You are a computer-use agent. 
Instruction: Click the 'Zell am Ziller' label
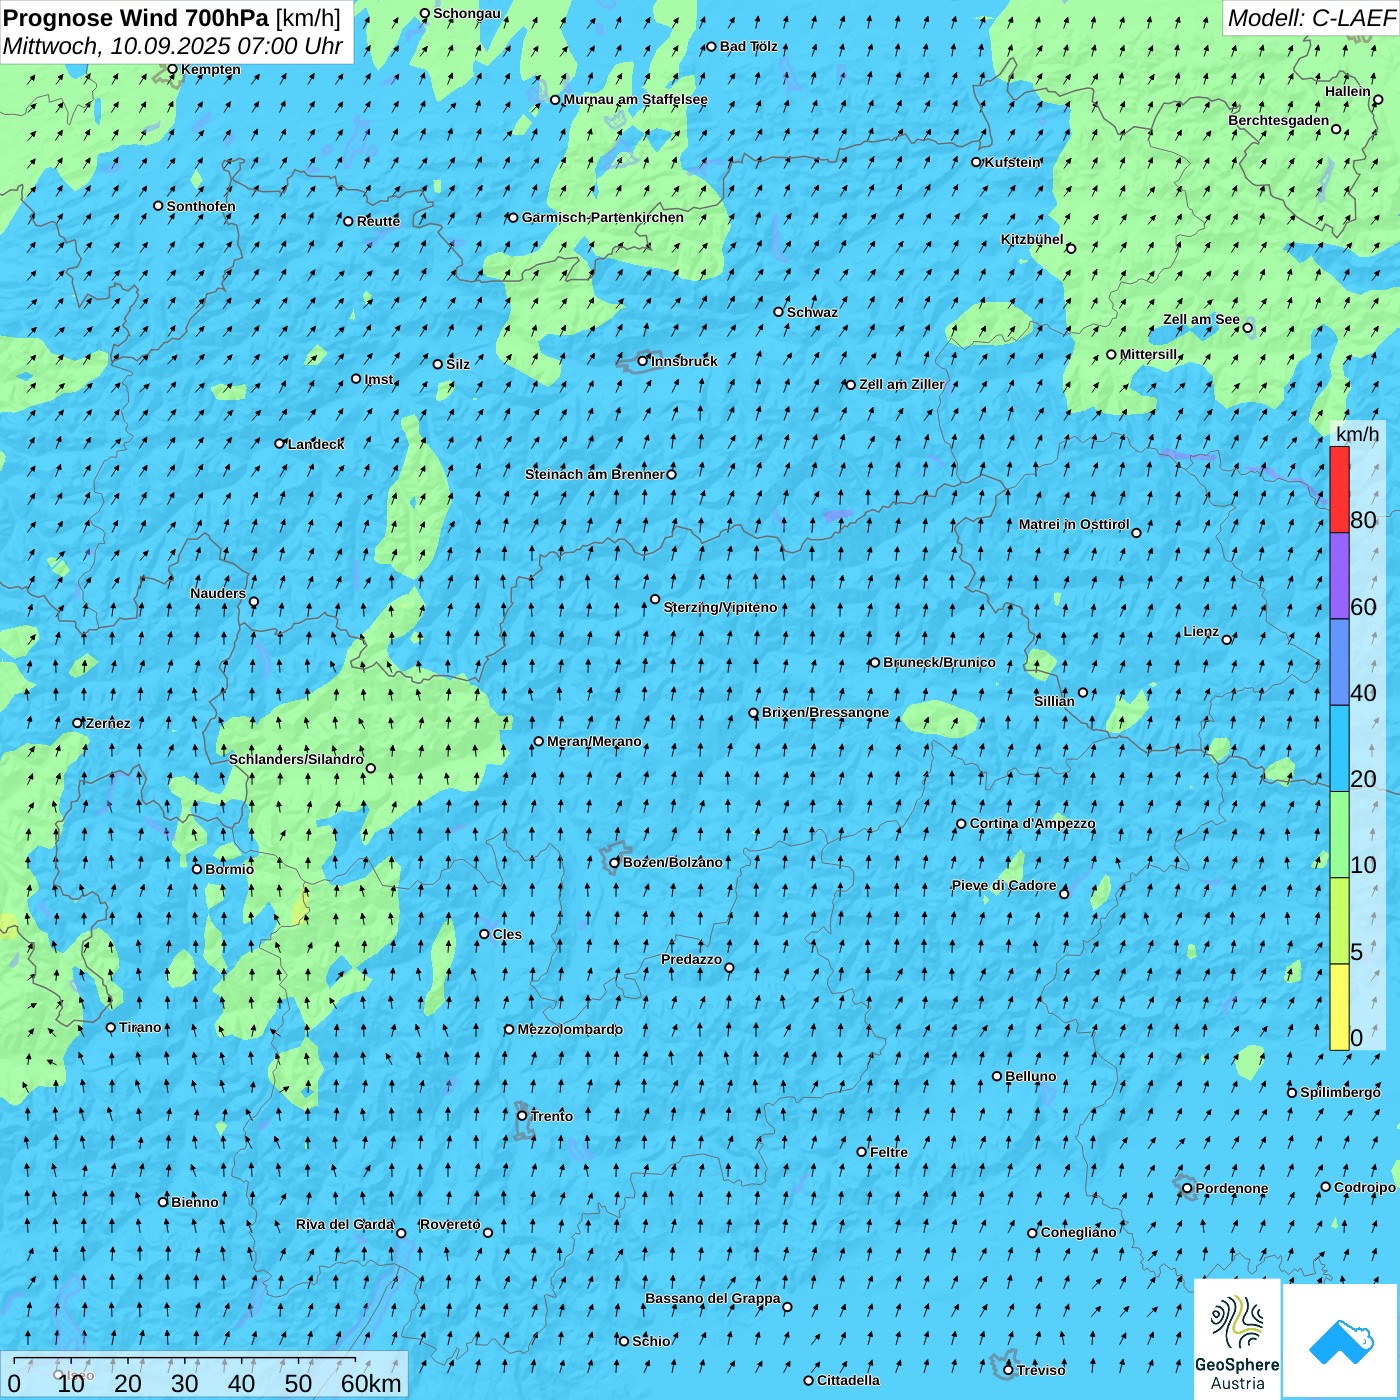902,384
